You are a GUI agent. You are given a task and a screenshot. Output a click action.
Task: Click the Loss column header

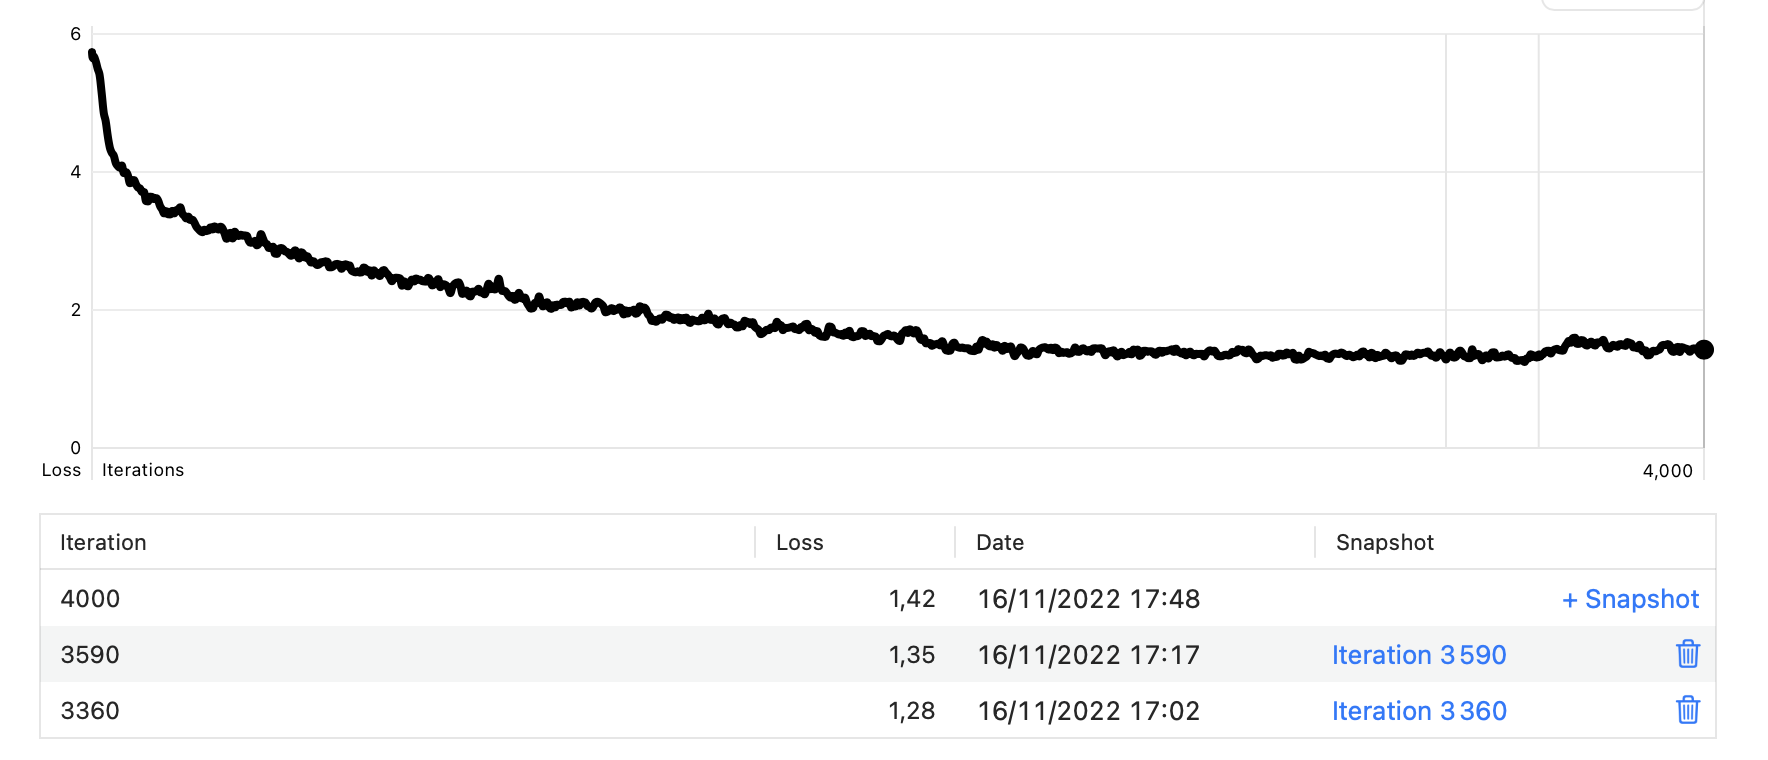(799, 542)
